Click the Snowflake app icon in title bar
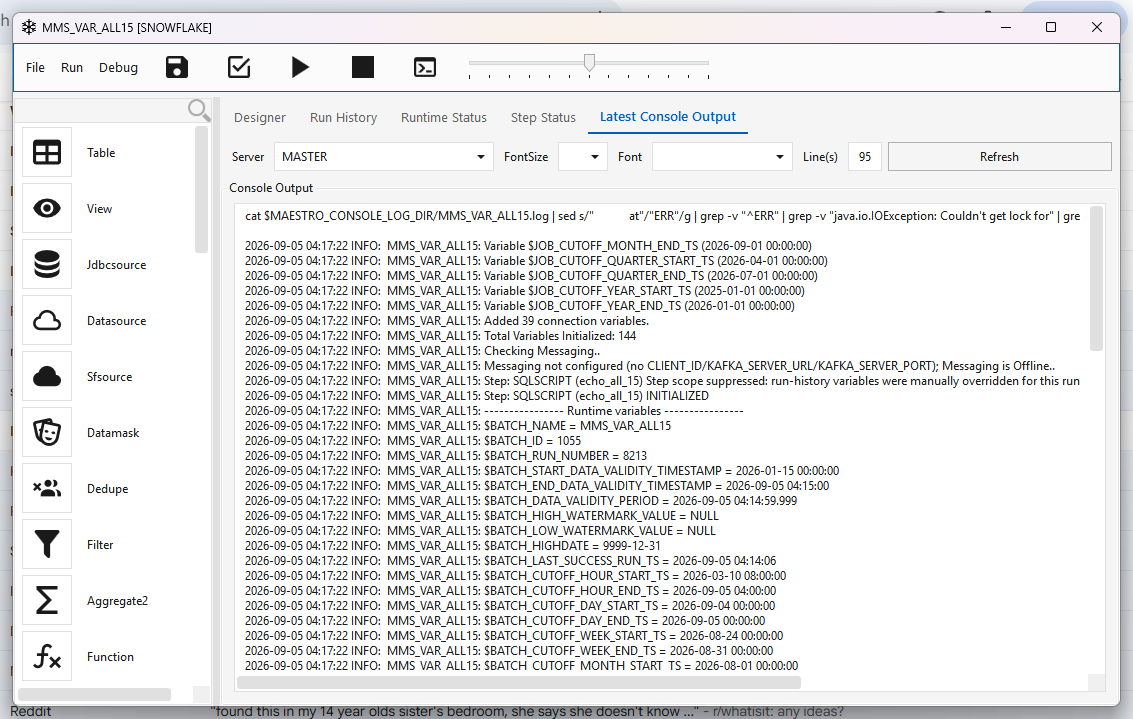 click(x=29, y=27)
